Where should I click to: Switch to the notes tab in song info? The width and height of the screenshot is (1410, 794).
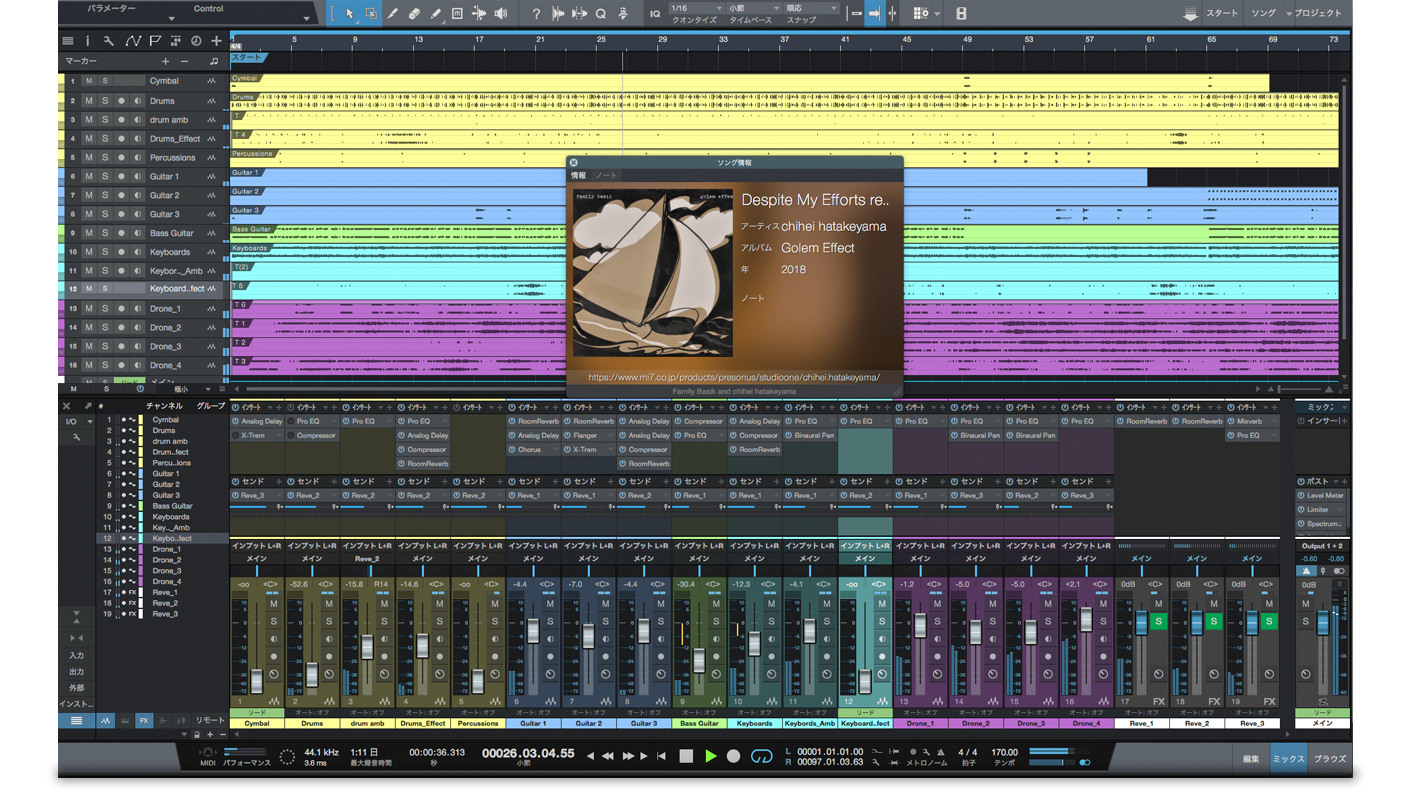tap(607, 176)
